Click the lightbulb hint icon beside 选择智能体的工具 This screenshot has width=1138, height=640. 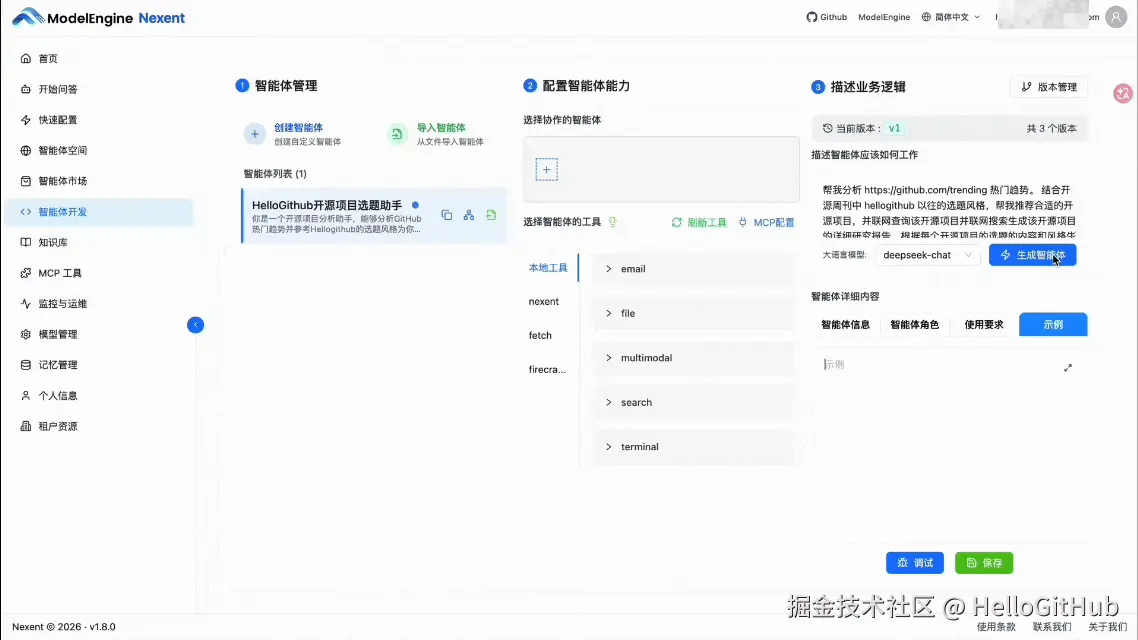[x=613, y=222]
